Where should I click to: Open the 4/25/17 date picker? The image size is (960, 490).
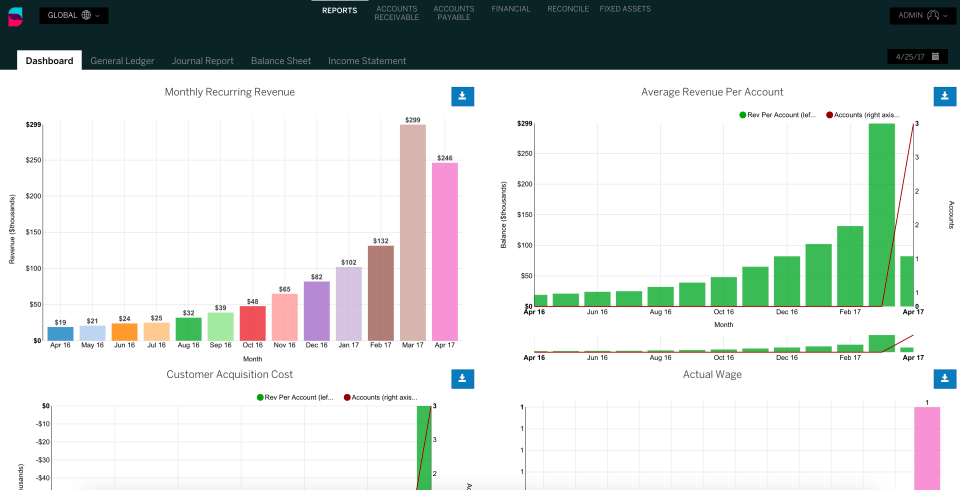click(x=917, y=56)
